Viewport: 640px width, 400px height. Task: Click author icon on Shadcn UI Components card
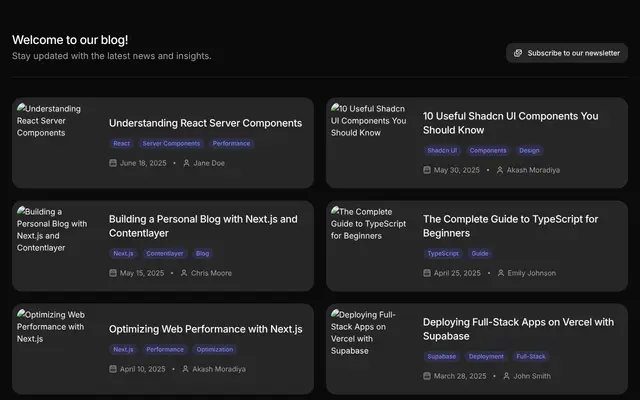pyautogui.click(x=500, y=170)
